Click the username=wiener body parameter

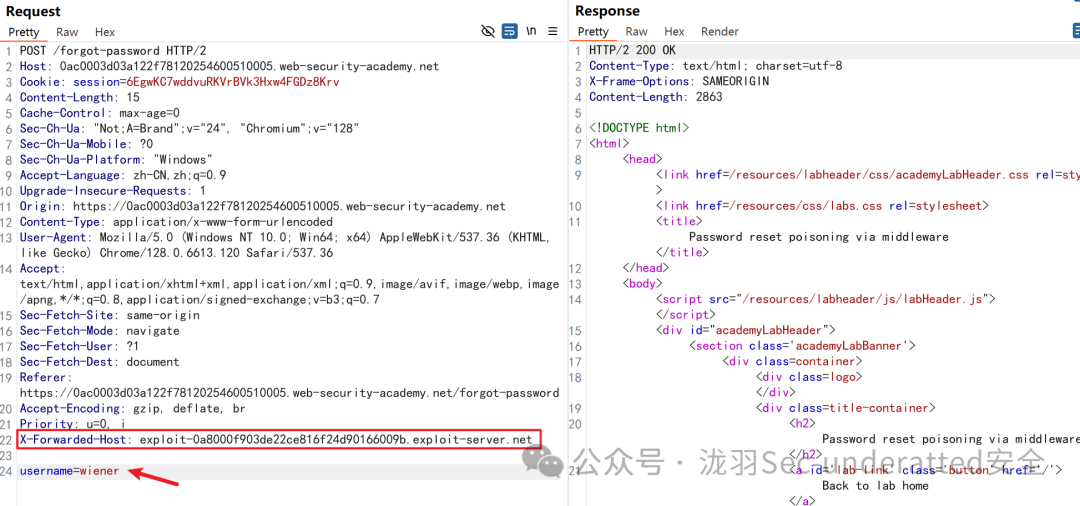(x=70, y=471)
